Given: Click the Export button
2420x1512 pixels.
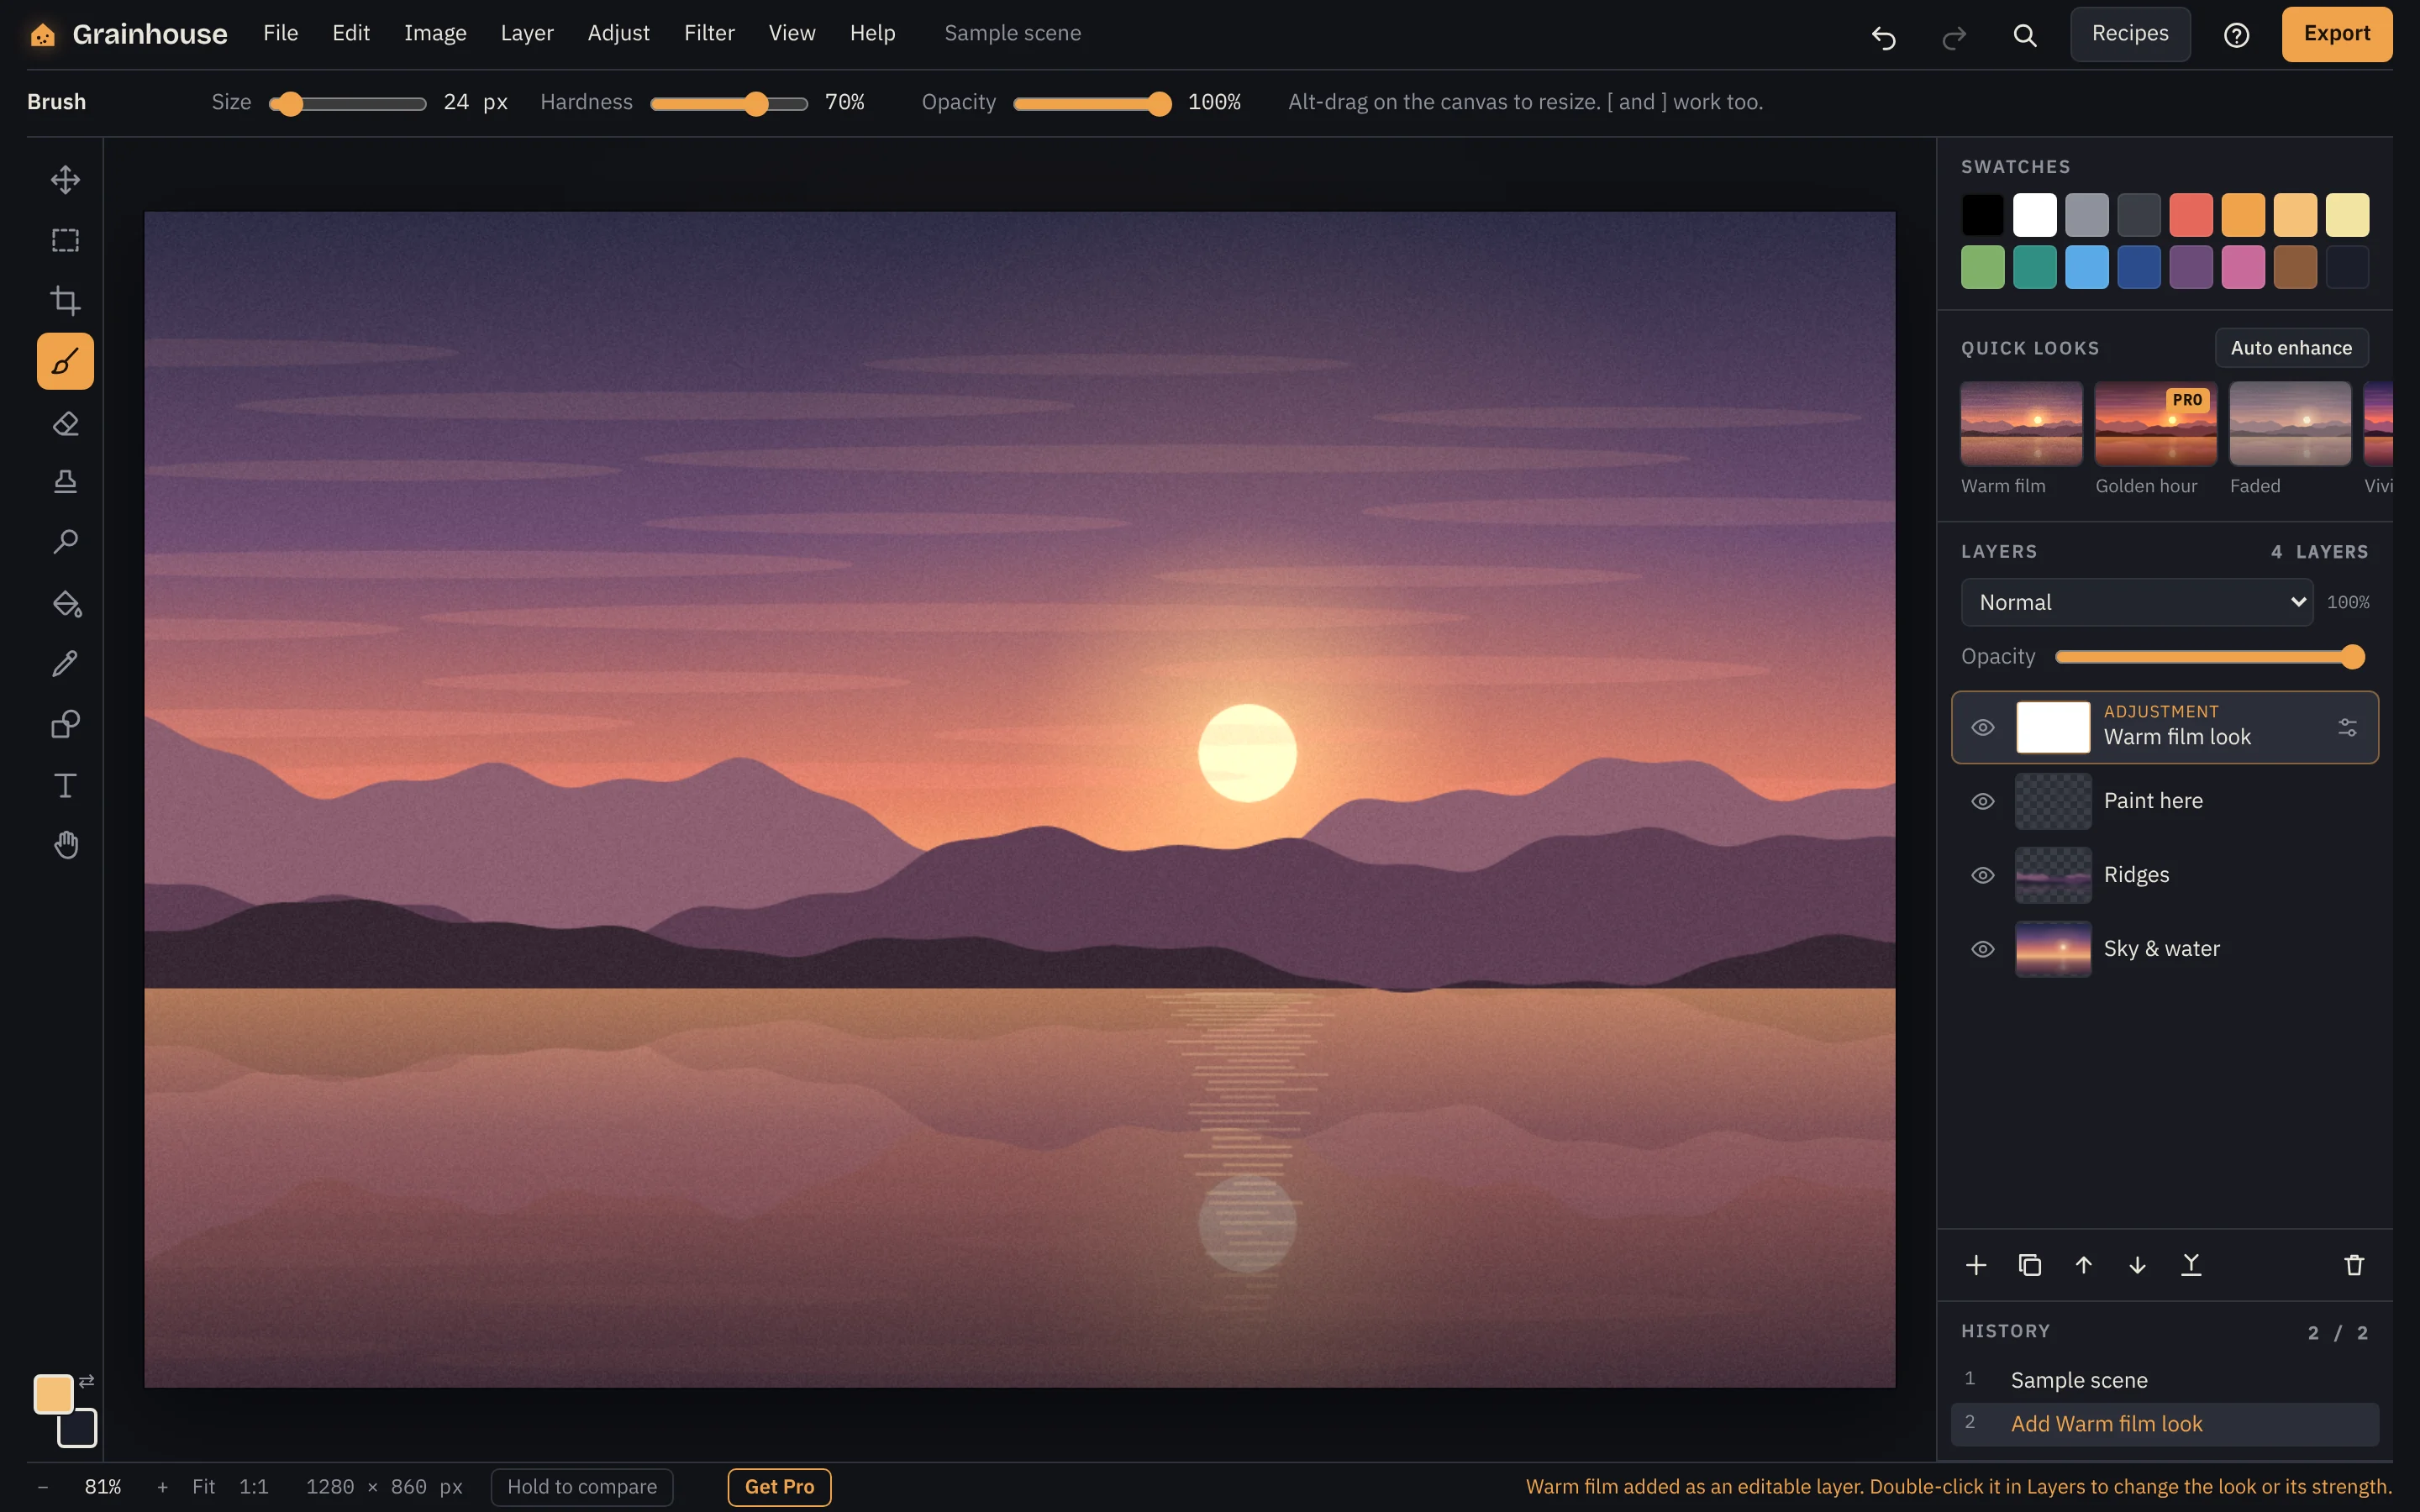Looking at the screenshot, I should (2337, 34).
